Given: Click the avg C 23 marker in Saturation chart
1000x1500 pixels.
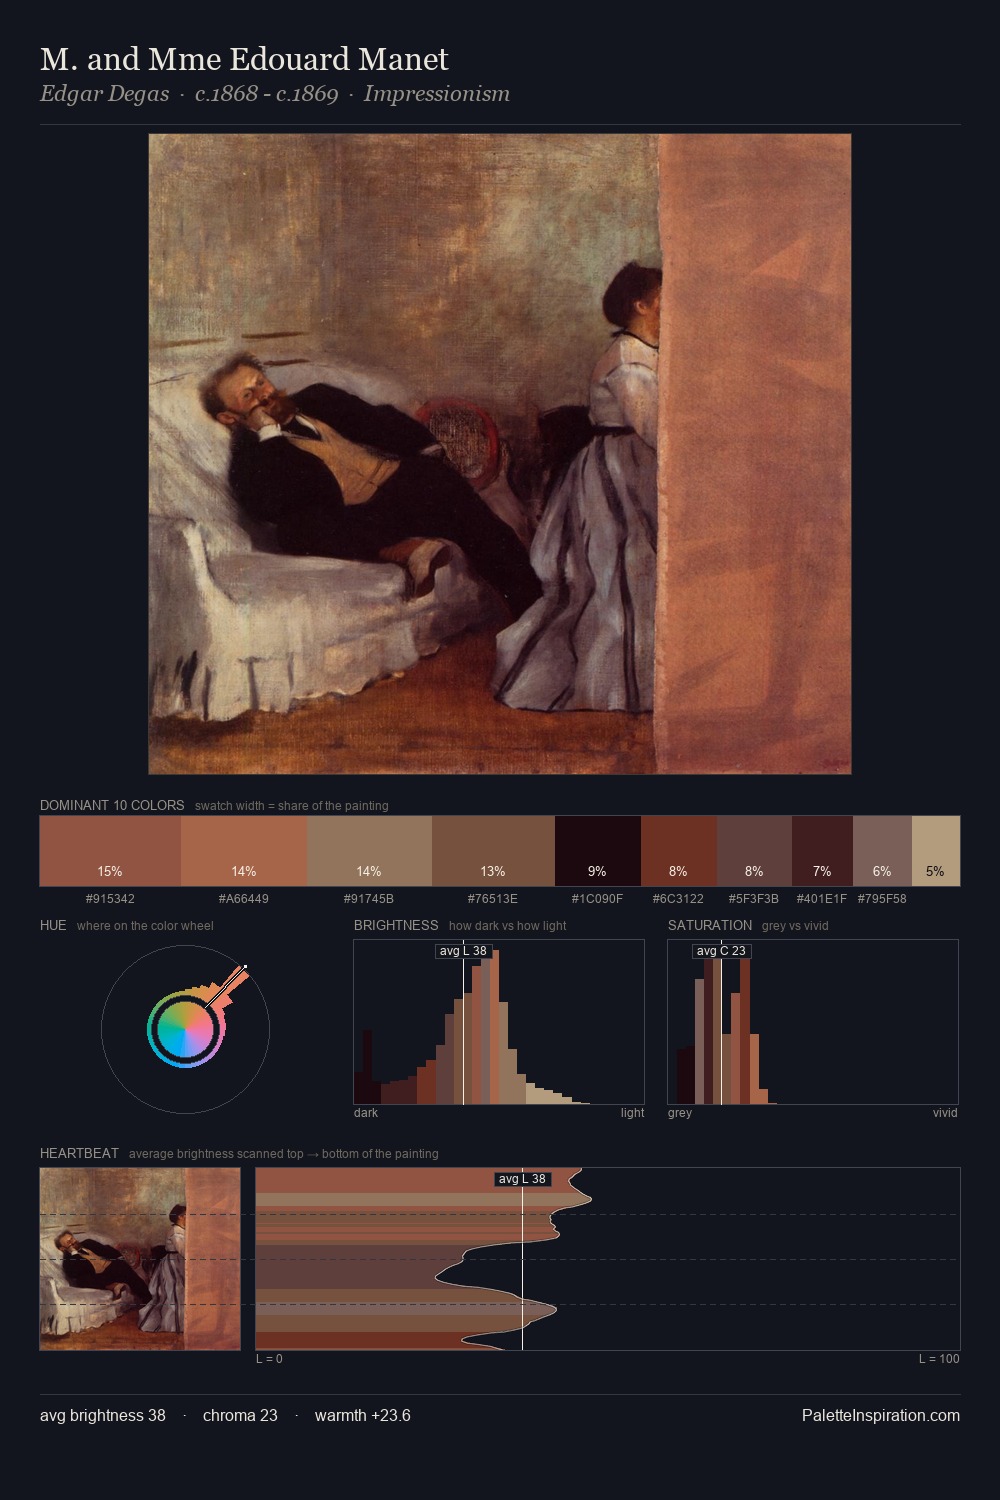Looking at the screenshot, I should point(721,951).
